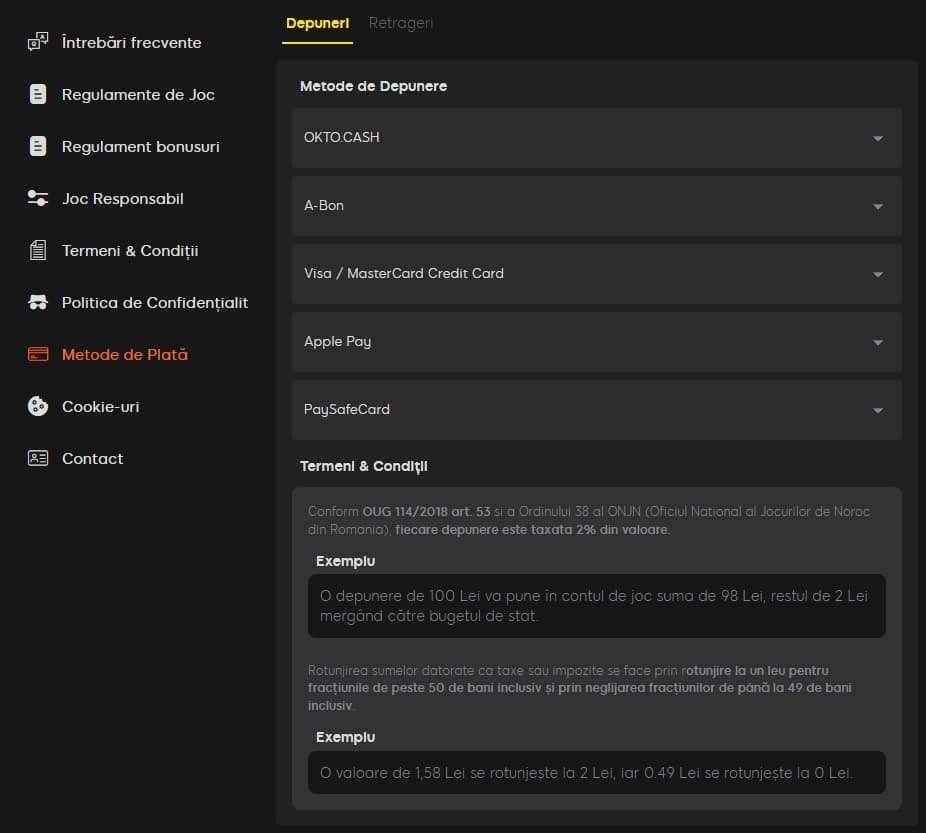Expand the Apple Pay dropdown arrow
Viewport: 926px width, 833px height.
click(x=877, y=342)
